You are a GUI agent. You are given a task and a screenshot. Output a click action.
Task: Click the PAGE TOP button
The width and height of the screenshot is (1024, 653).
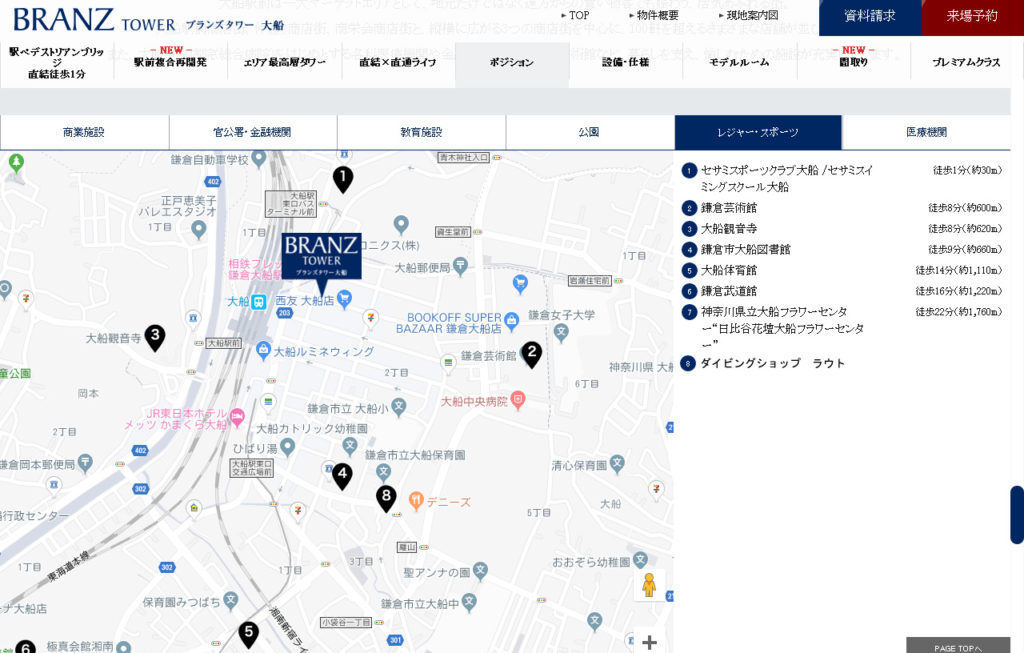tap(958, 646)
